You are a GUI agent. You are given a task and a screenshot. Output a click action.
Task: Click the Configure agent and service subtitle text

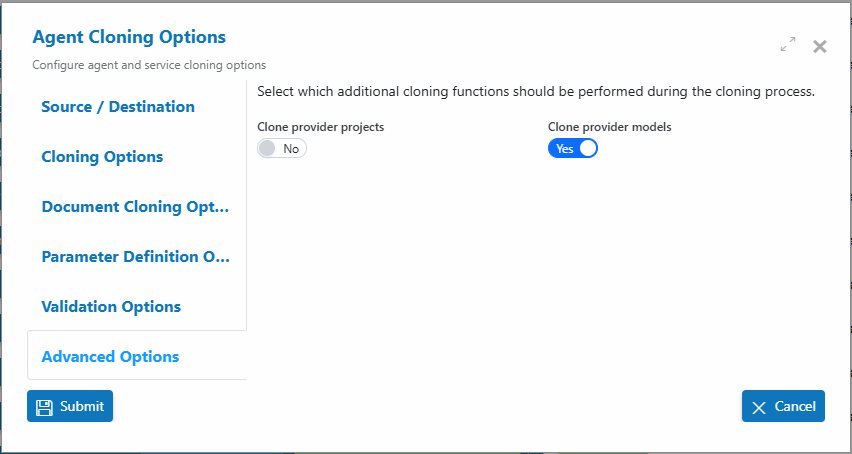(x=149, y=65)
